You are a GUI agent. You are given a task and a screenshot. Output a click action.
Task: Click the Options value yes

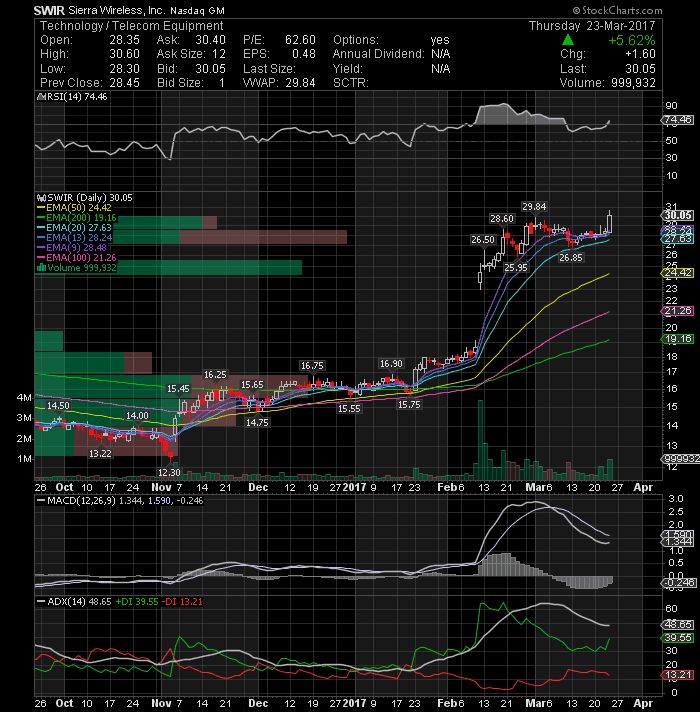point(440,40)
